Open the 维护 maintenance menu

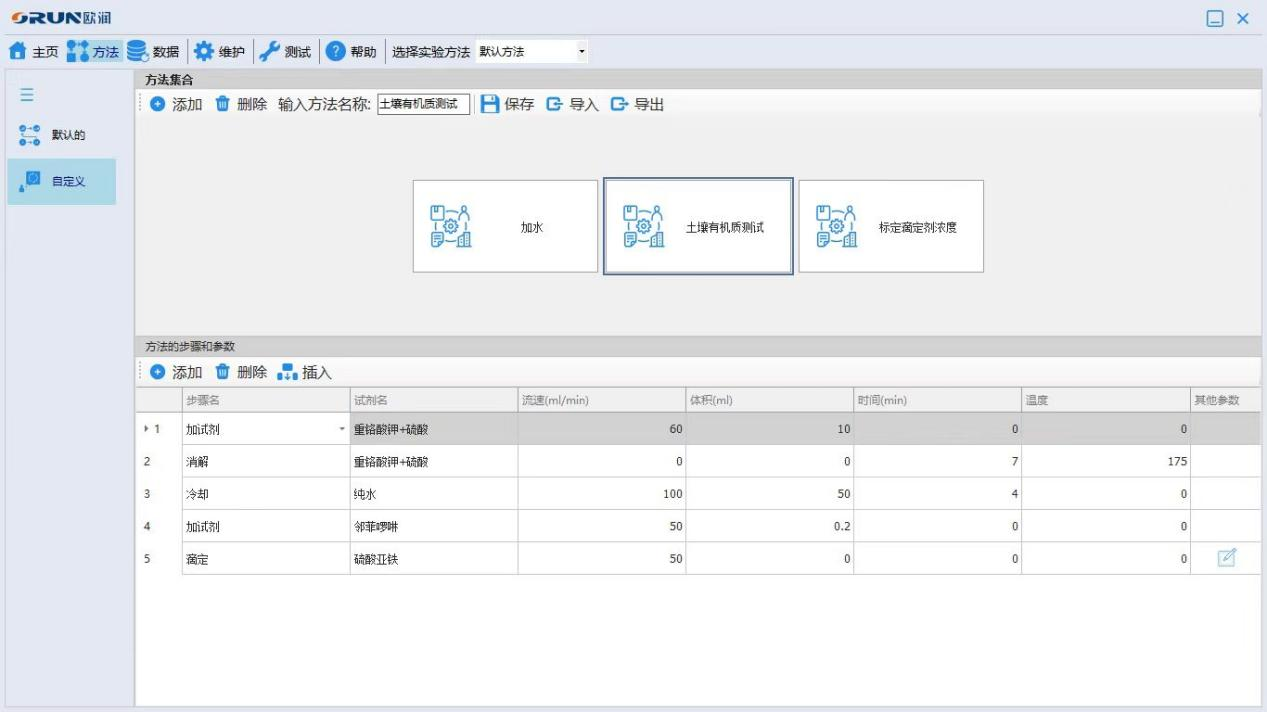click(x=219, y=51)
